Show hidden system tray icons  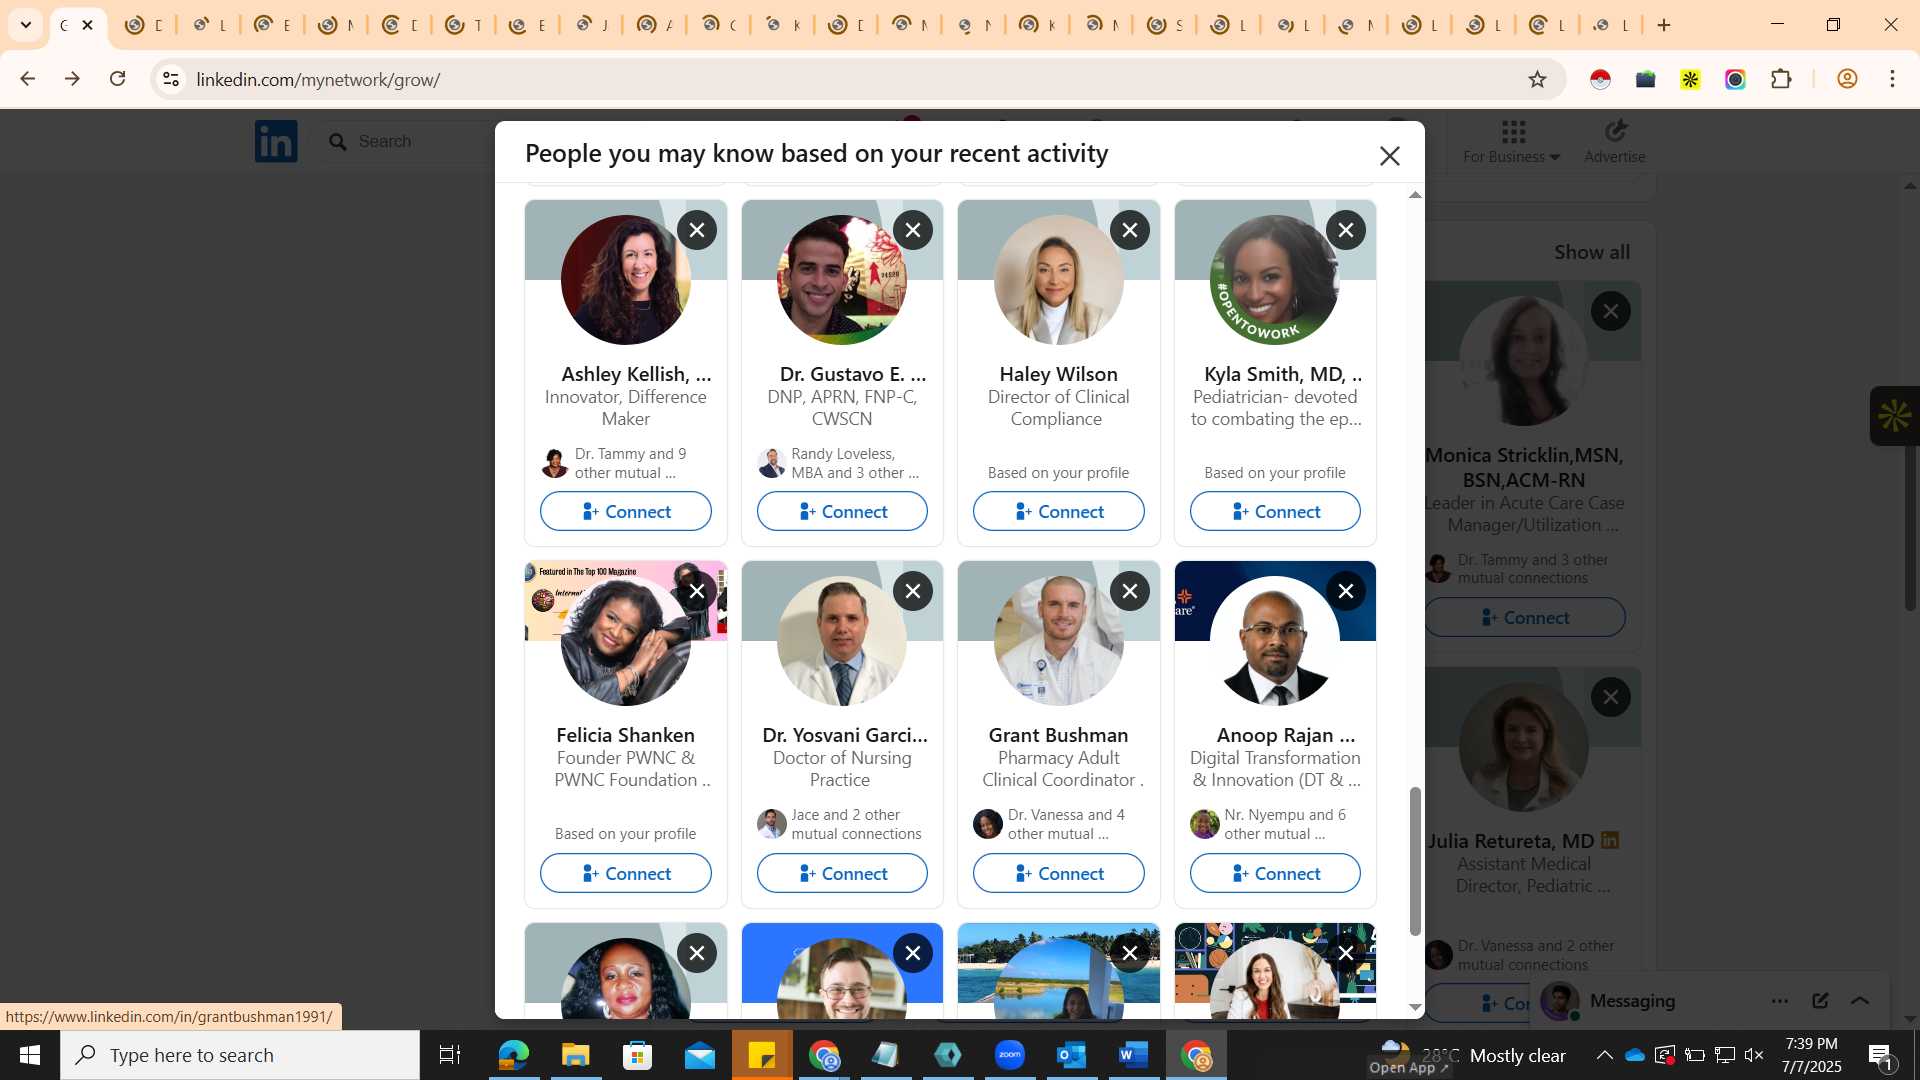1604,1055
